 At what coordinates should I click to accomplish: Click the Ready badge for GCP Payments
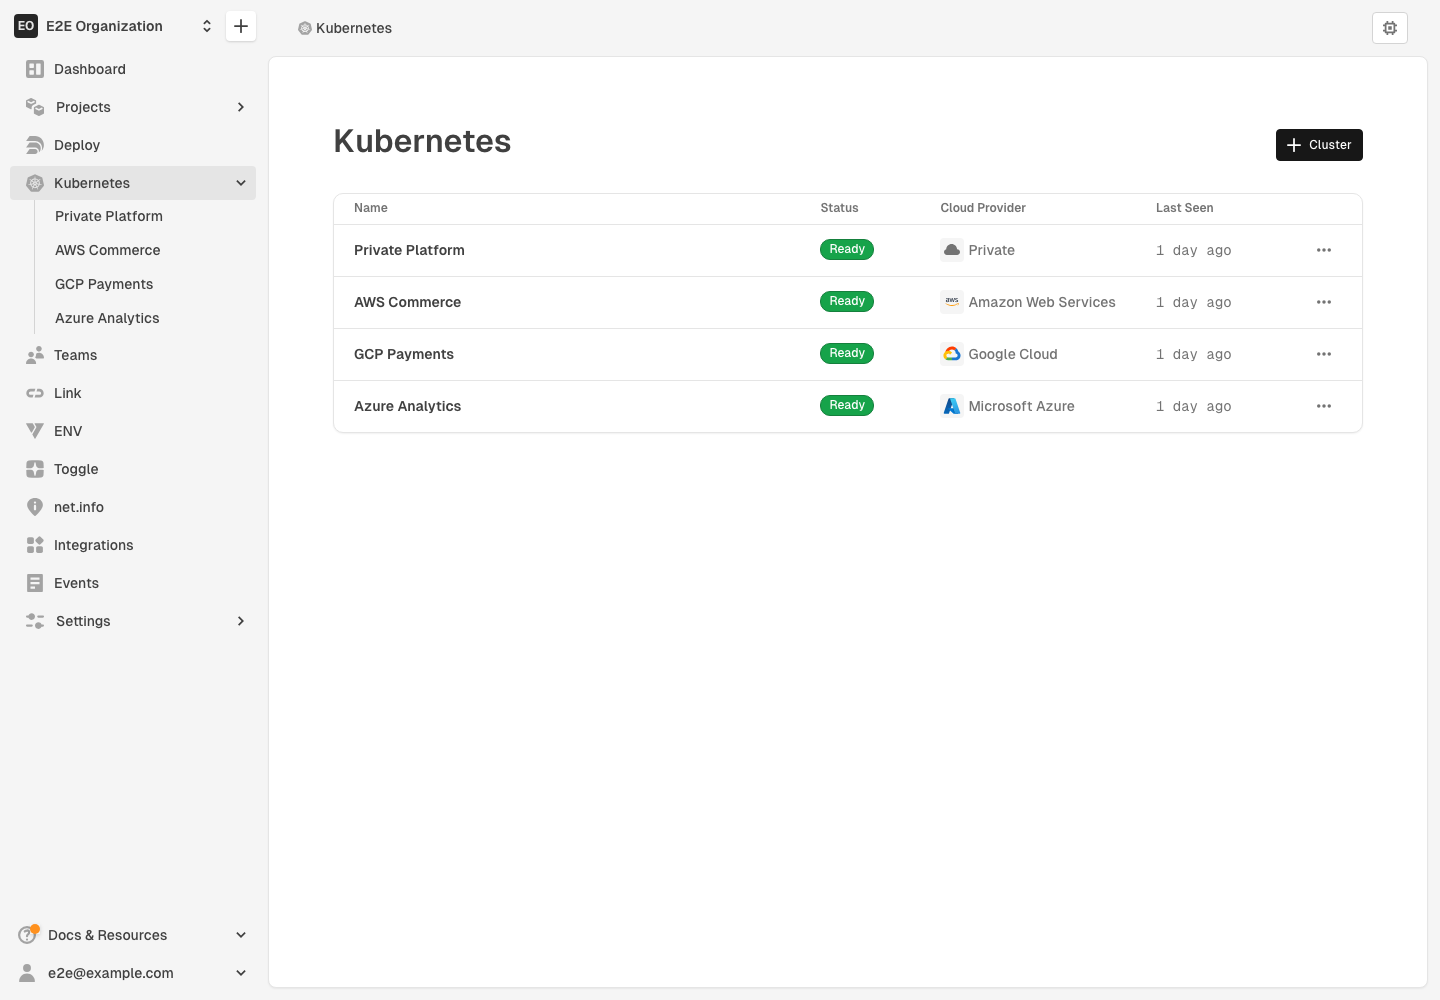click(847, 353)
